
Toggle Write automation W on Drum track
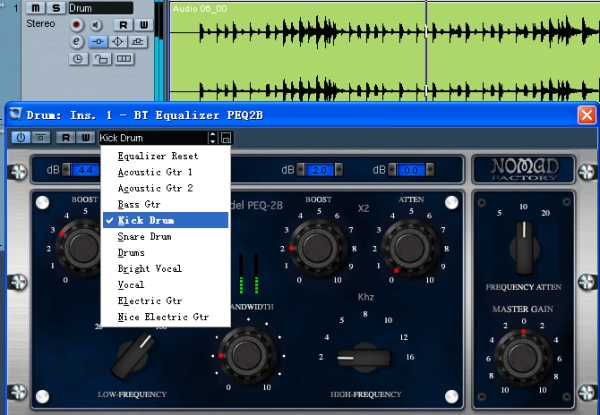pos(143,25)
